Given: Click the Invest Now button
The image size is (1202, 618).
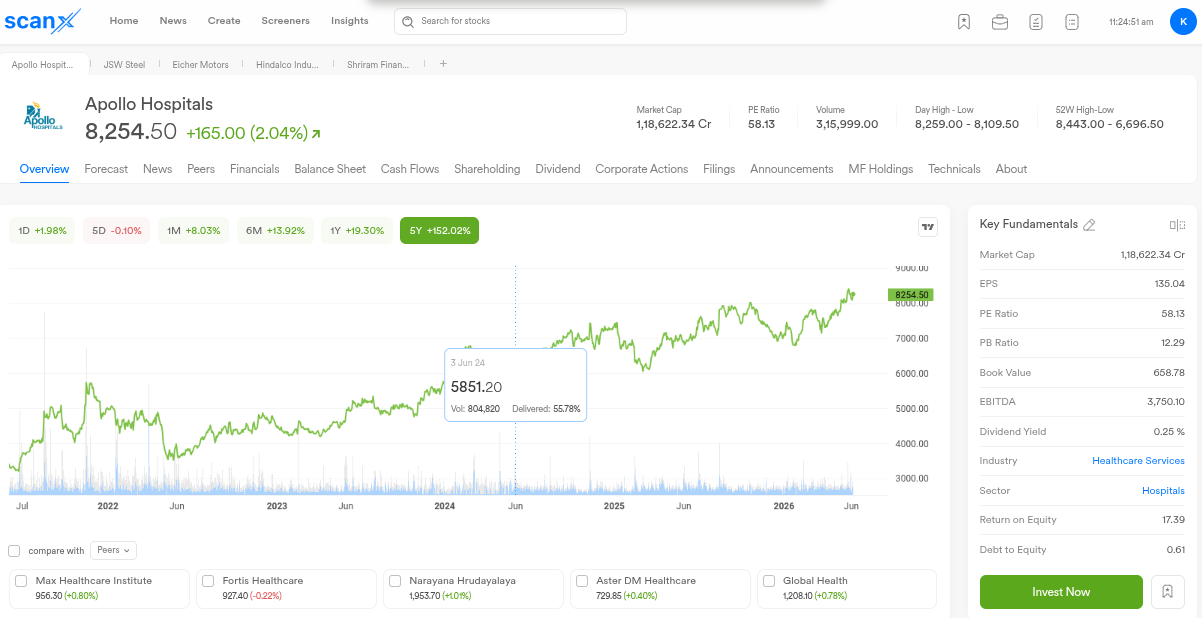Looking at the screenshot, I should click(1061, 592).
